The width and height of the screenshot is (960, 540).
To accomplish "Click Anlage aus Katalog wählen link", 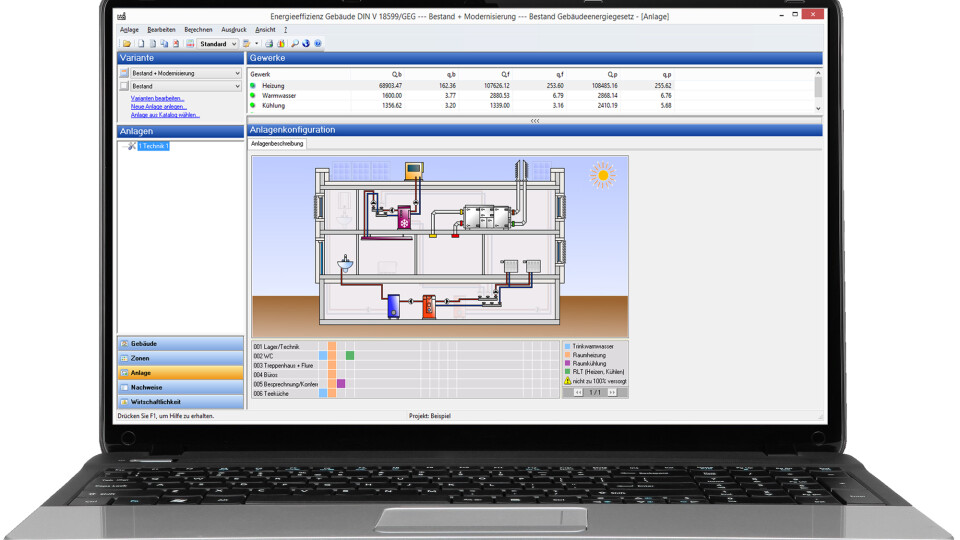I will (x=164, y=115).
